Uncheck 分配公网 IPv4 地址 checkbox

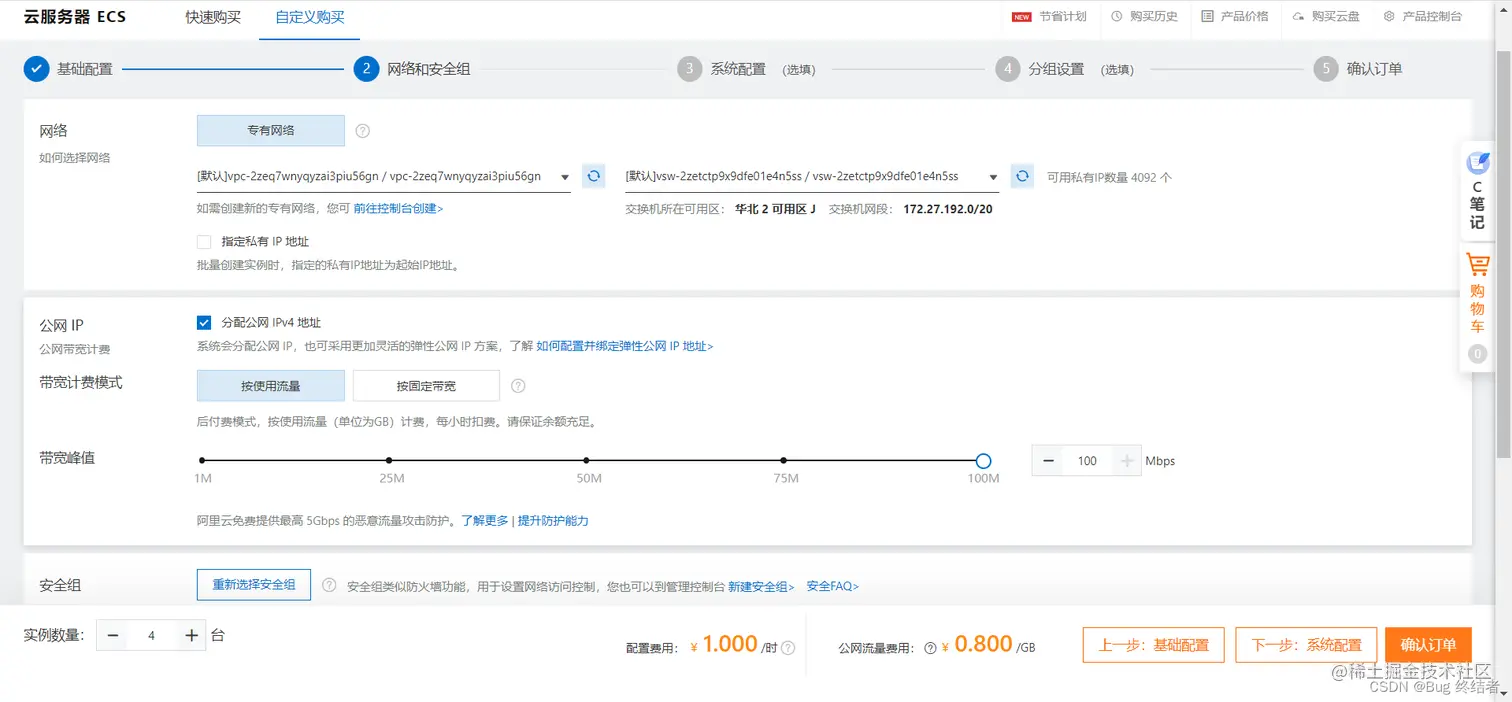(204, 323)
